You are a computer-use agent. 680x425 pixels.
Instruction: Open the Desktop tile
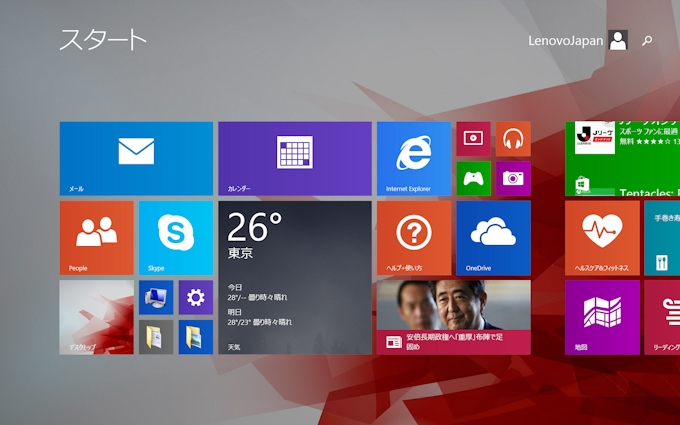(96, 317)
